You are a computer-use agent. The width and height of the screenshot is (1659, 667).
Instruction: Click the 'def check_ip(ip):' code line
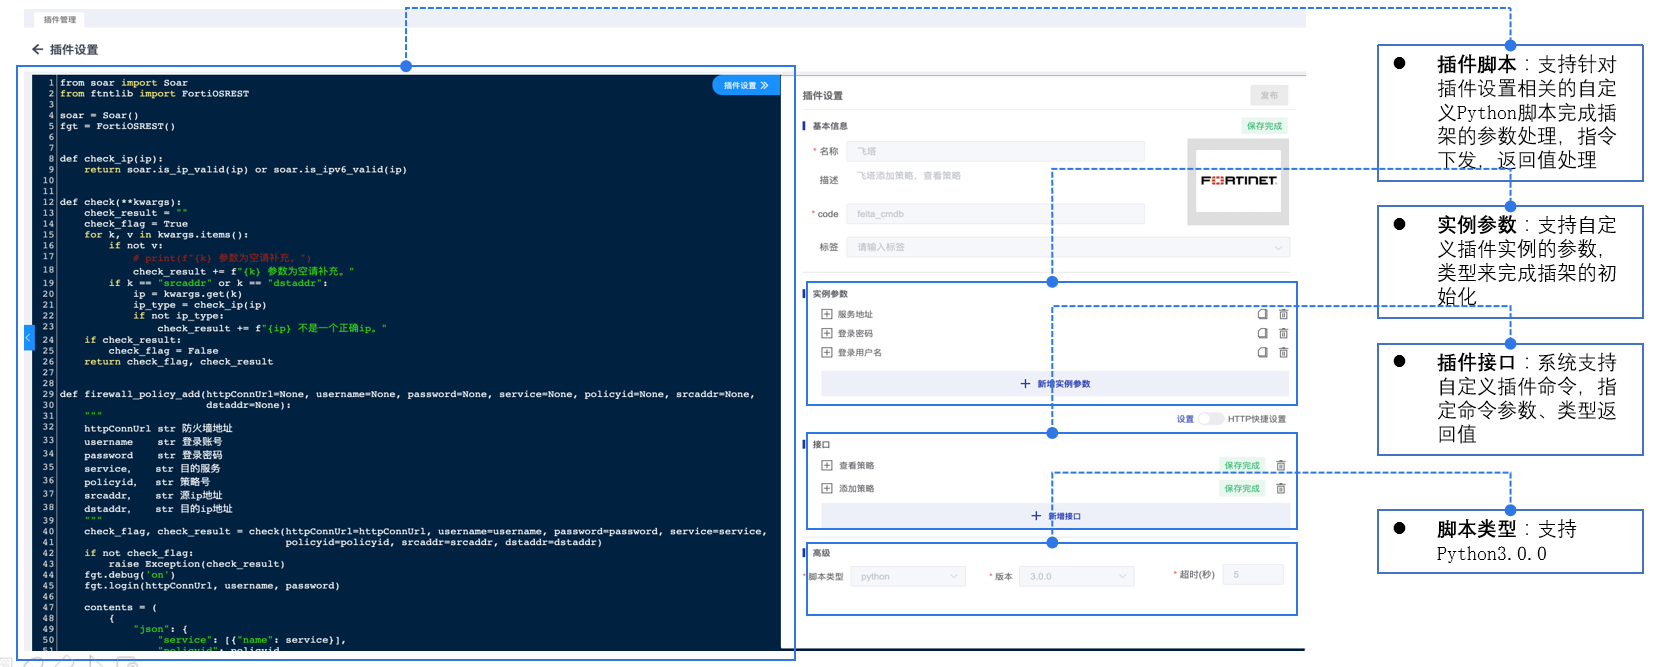111,159
